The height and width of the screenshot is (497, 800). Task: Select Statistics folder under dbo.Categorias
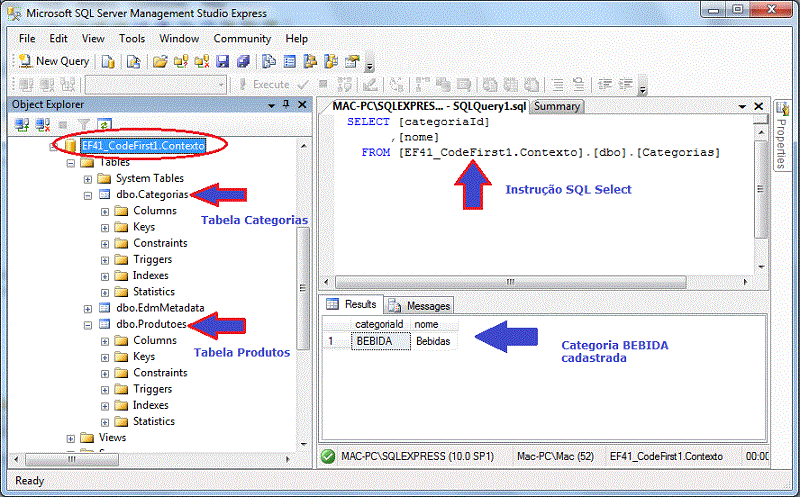click(x=154, y=291)
